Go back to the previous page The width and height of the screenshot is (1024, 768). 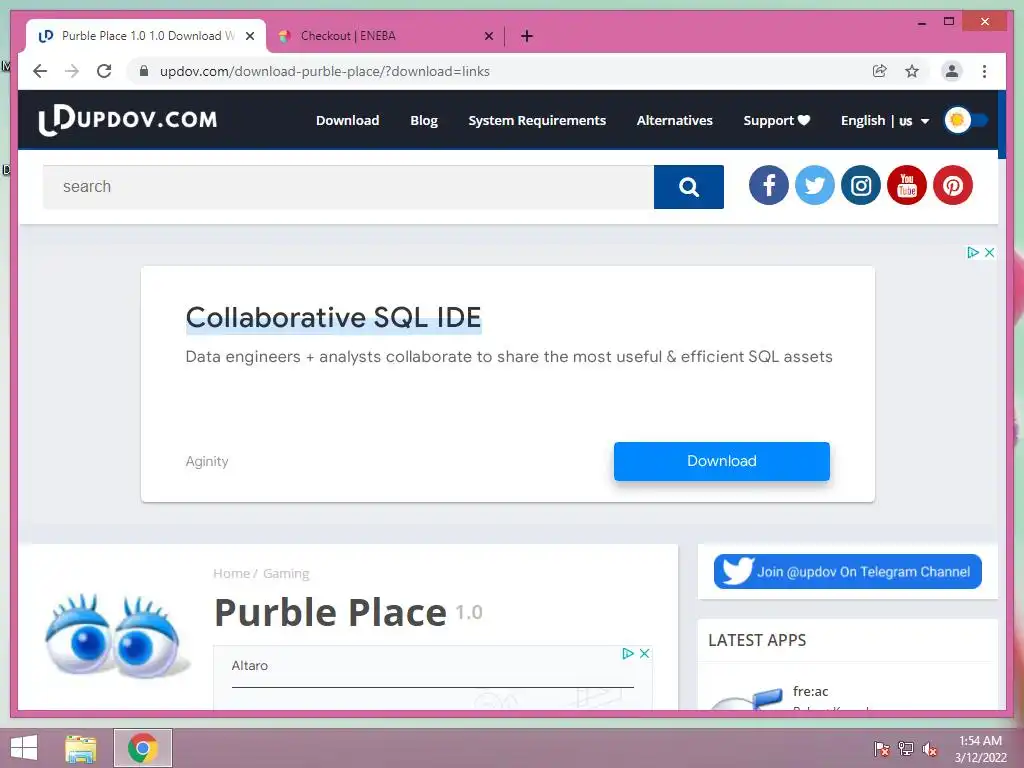pos(40,71)
